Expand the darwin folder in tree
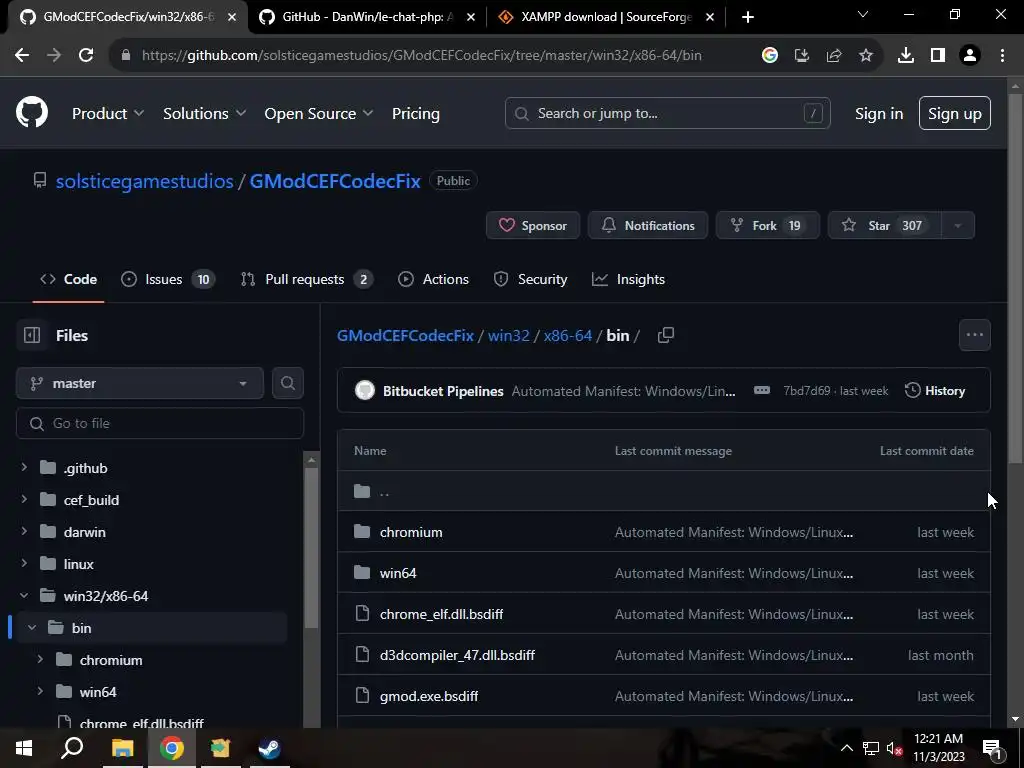The height and width of the screenshot is (768, 1024). click(x=24, y=531)
